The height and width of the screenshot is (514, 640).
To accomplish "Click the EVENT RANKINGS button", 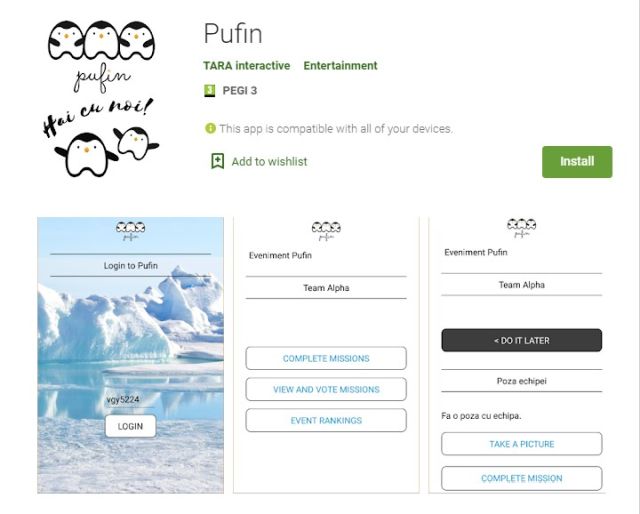I will tap(326, 420).
